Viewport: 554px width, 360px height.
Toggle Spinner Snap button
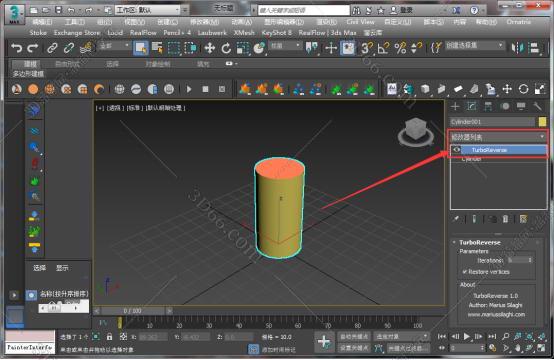[x=416, y=48]
